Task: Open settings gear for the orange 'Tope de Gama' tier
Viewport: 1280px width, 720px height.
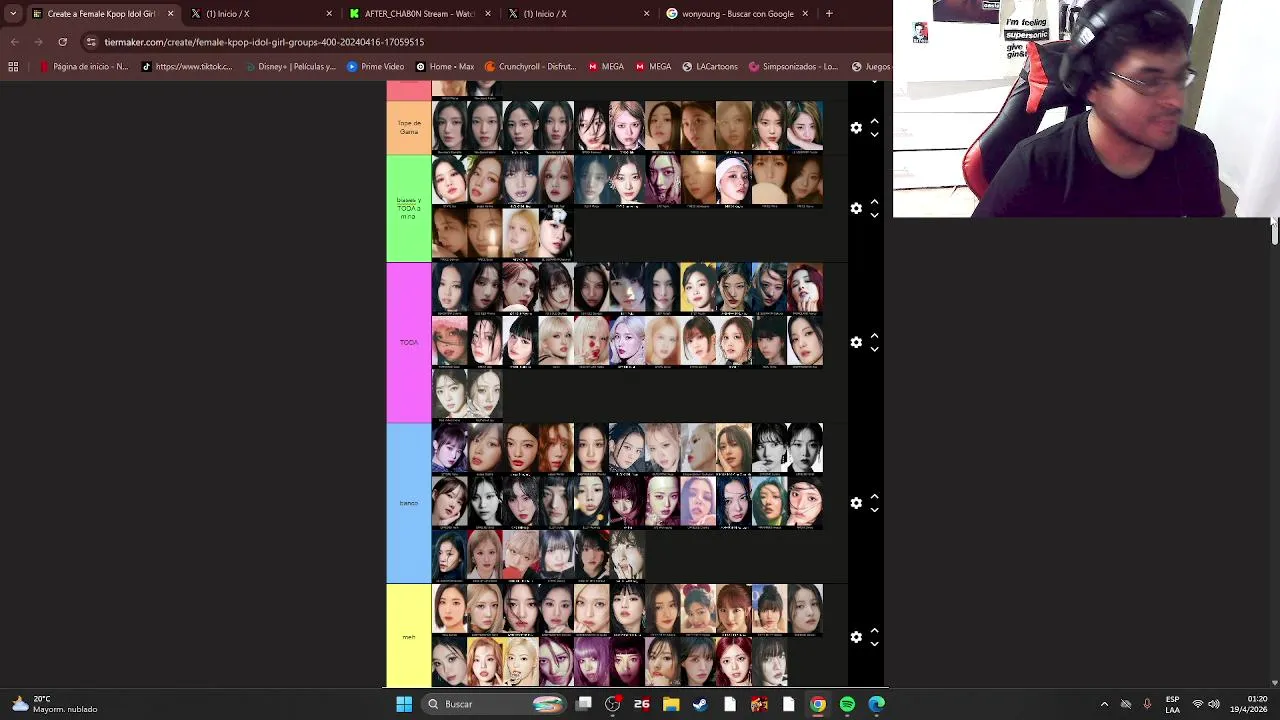Action: (x=856, y=128)
